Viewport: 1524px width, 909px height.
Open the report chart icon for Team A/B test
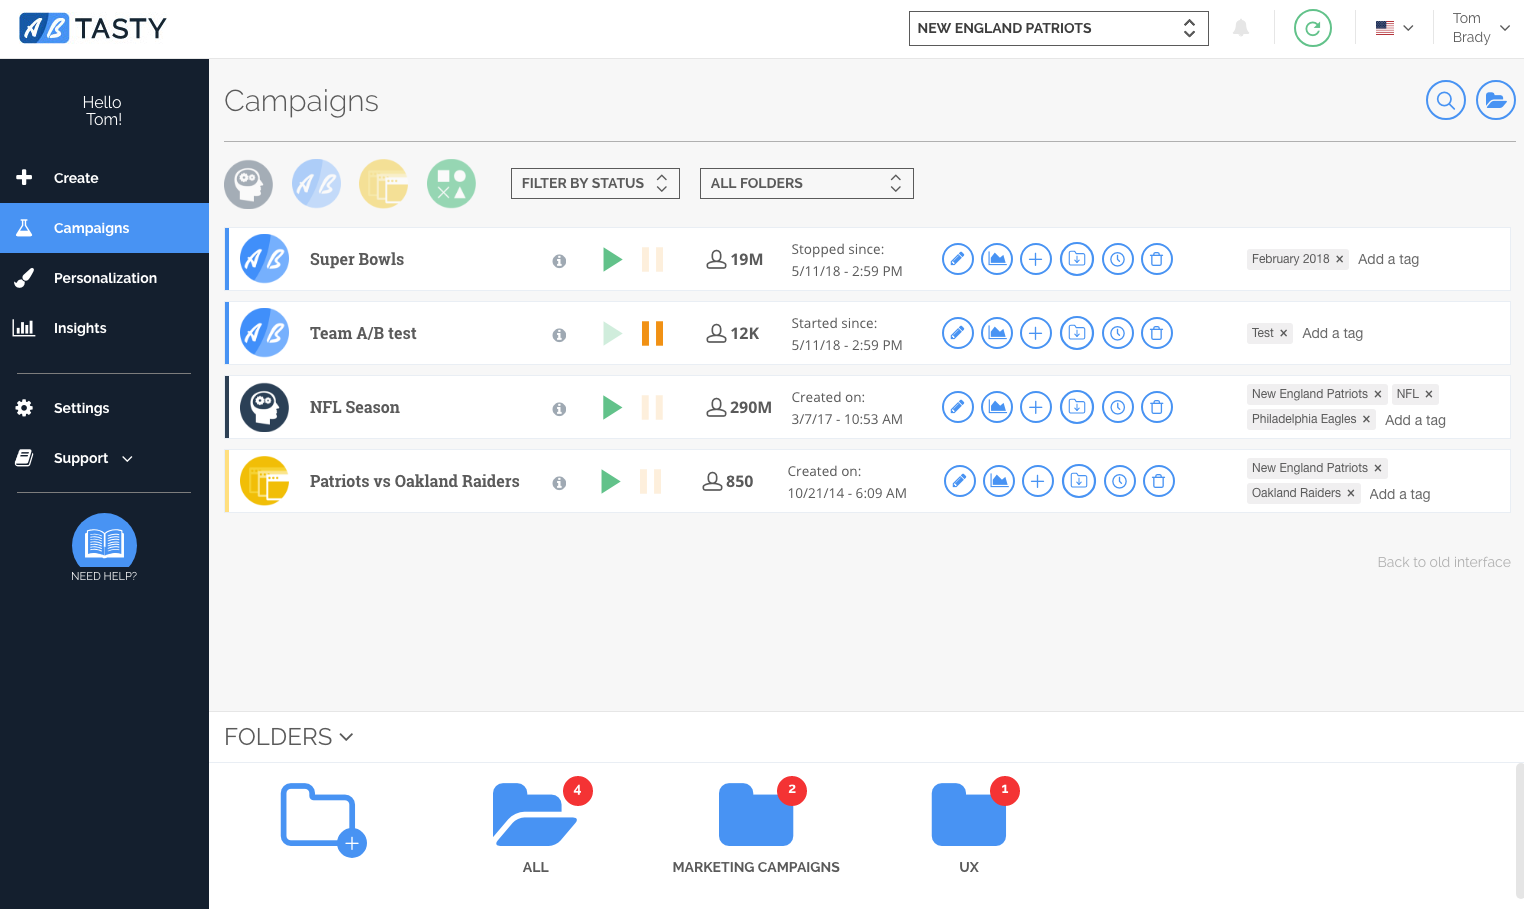point(996,333)
